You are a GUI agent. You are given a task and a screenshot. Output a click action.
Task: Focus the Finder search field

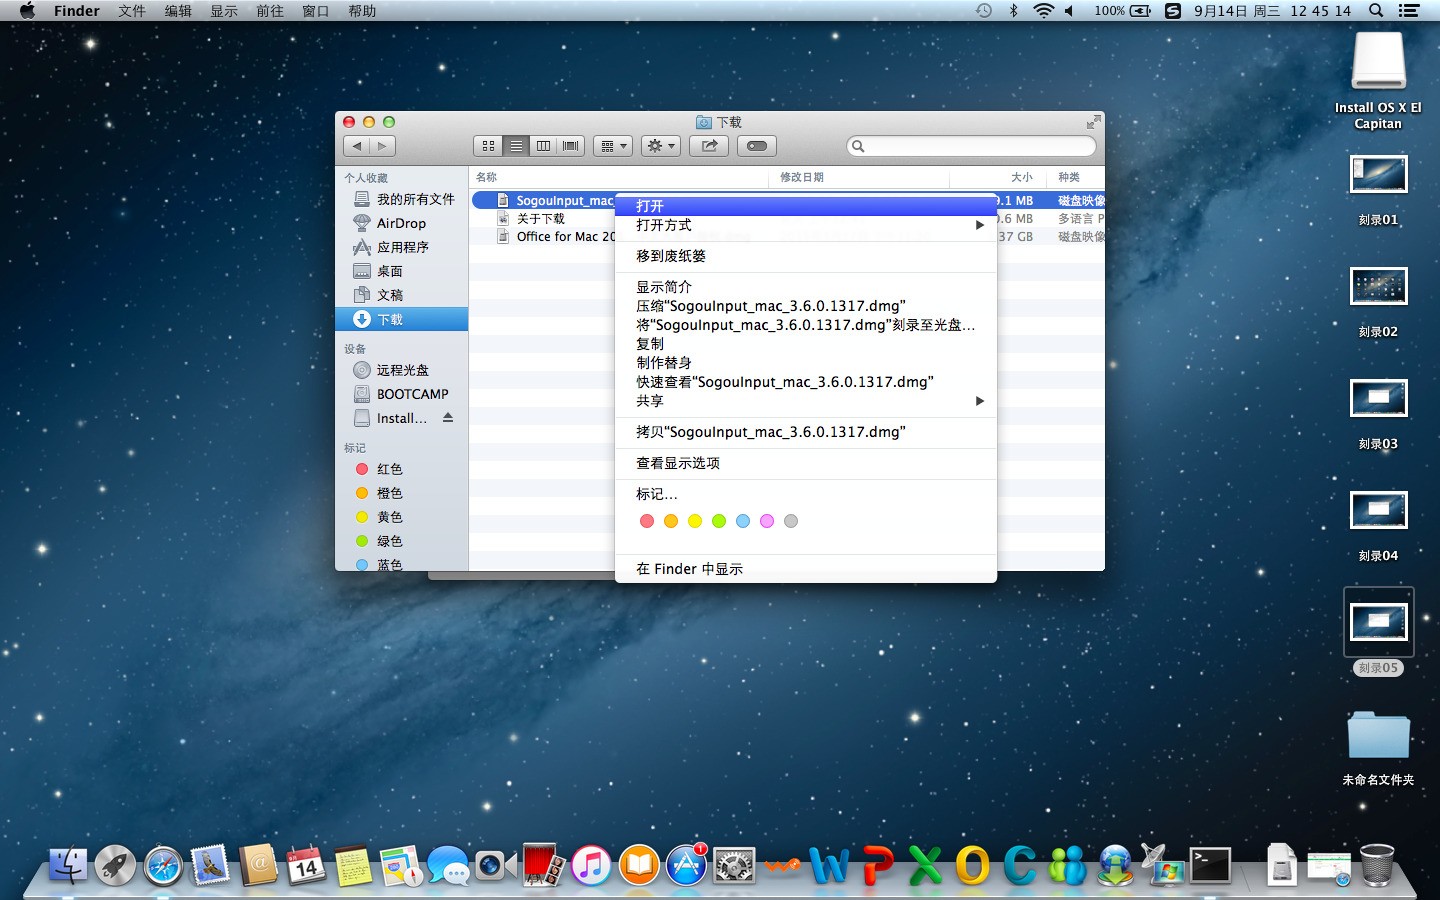click(x=971, y=146)
